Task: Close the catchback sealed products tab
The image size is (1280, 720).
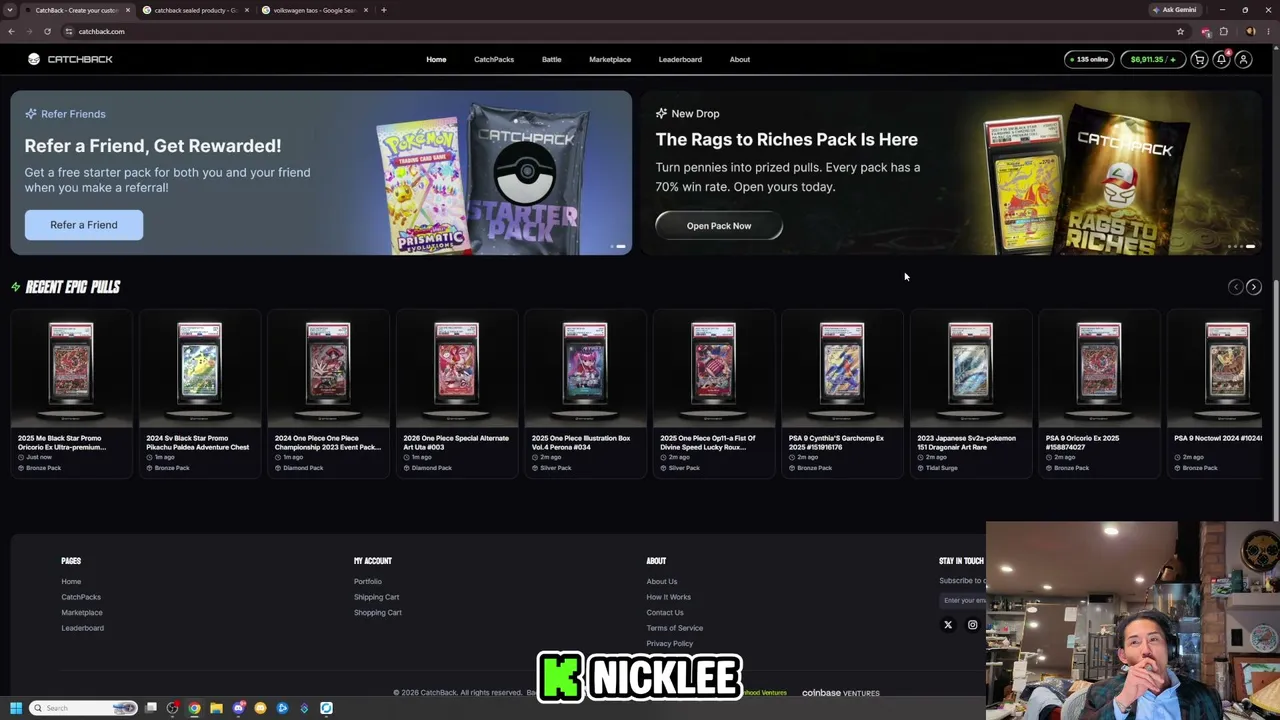Action: tap(246, 10)
